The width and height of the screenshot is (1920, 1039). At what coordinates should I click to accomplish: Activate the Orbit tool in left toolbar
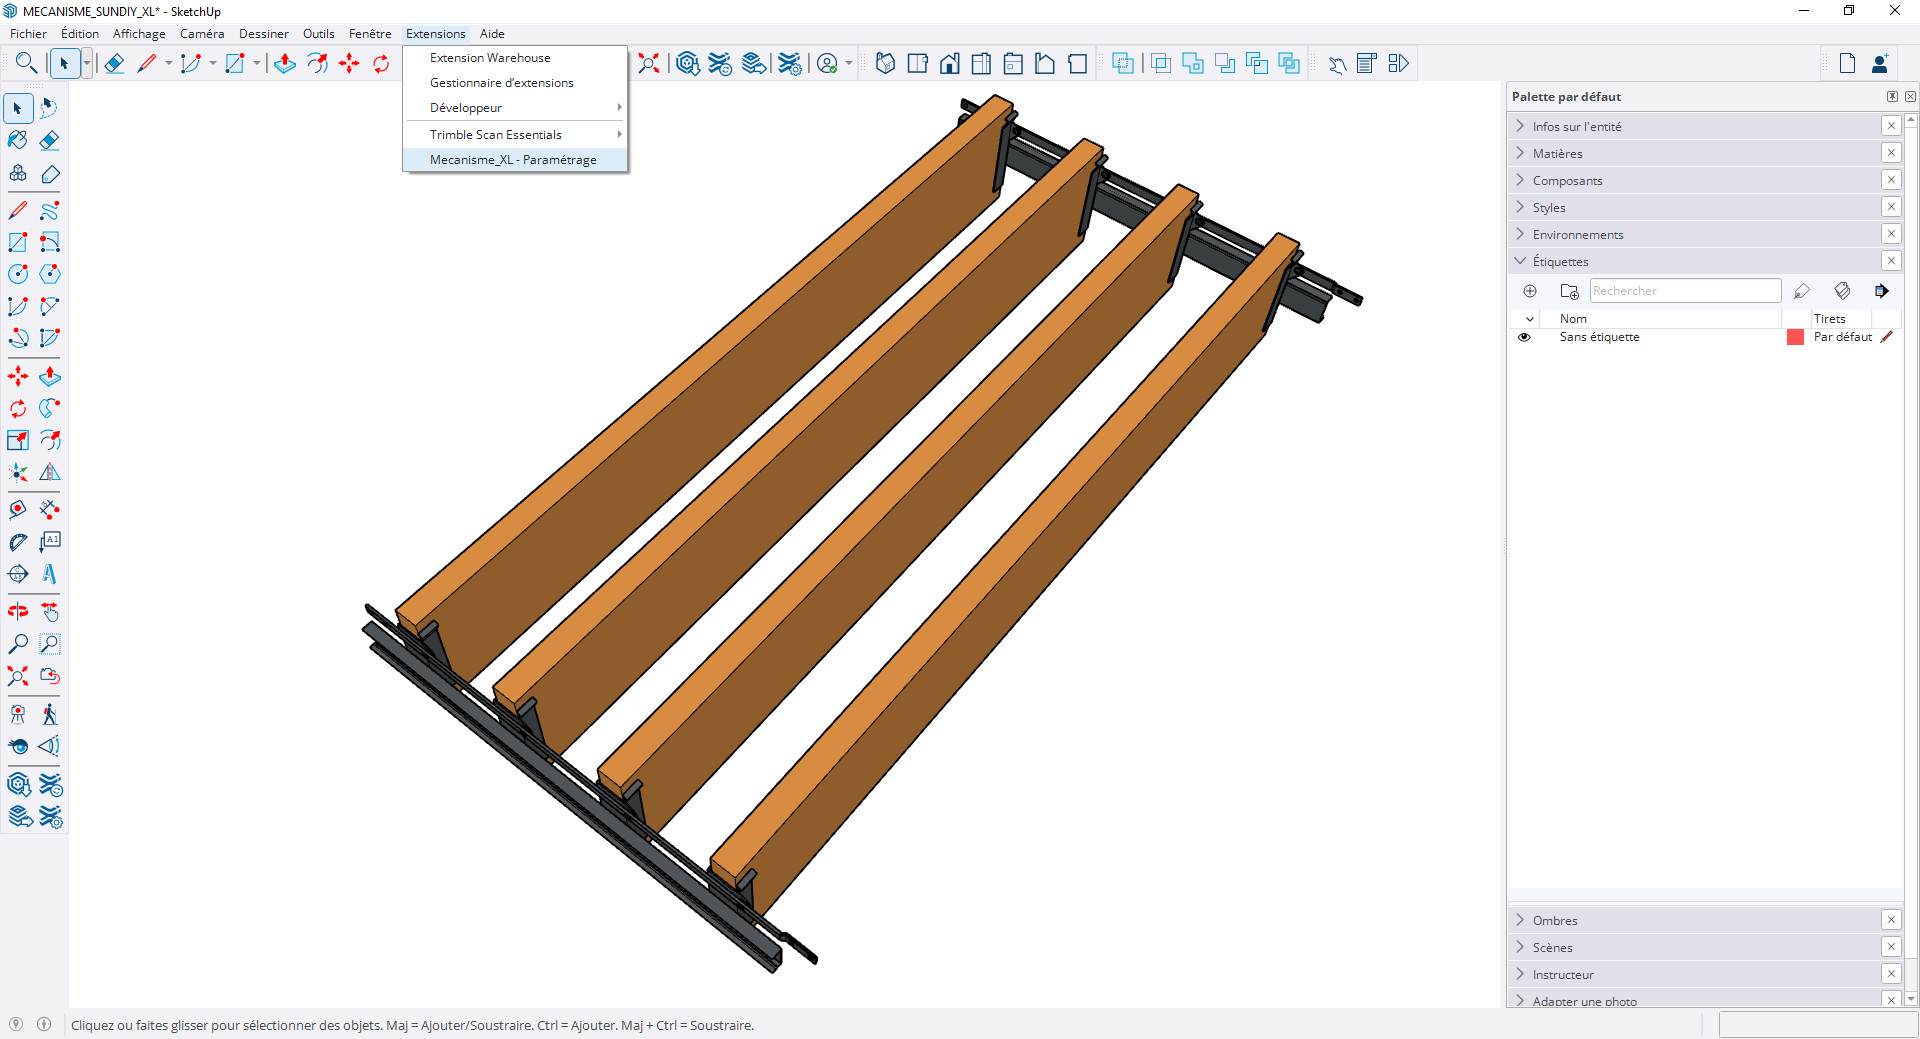point(18,612)
